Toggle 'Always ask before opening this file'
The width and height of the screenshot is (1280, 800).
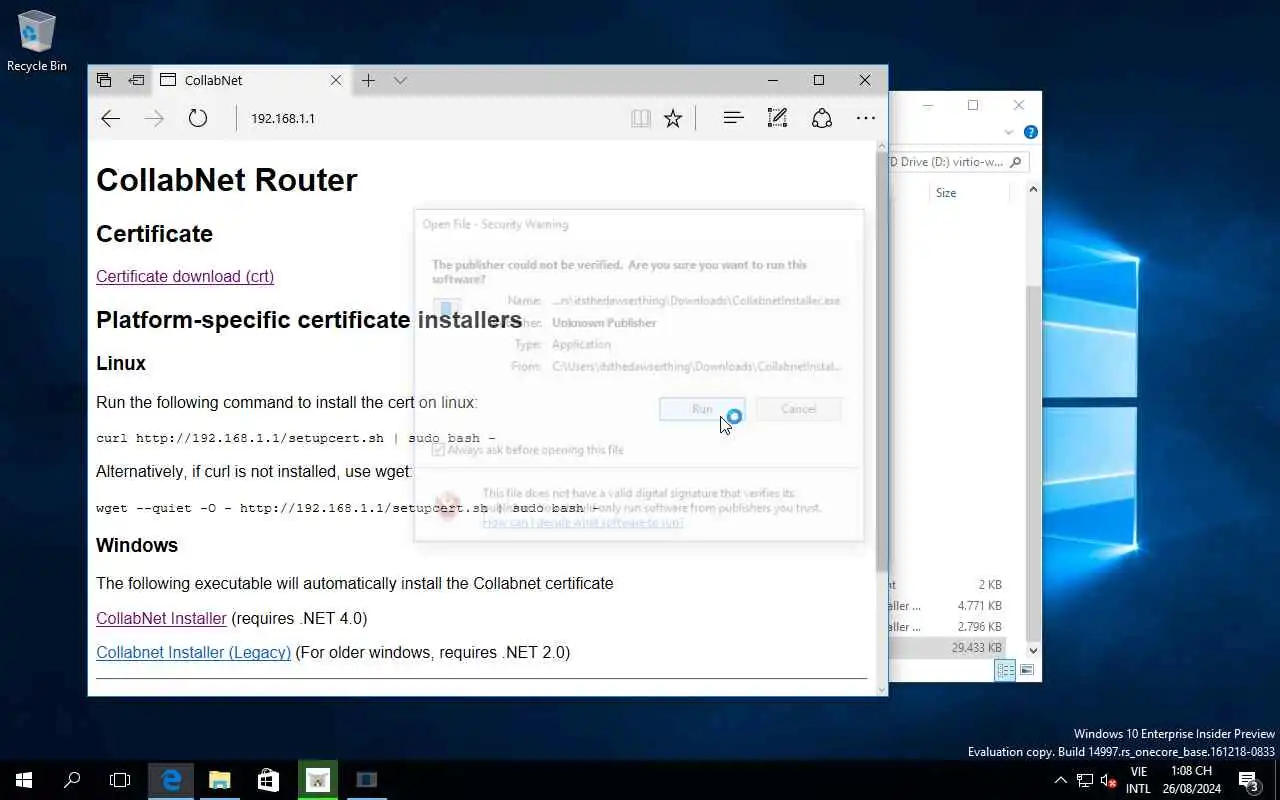[x=438, y=450]
